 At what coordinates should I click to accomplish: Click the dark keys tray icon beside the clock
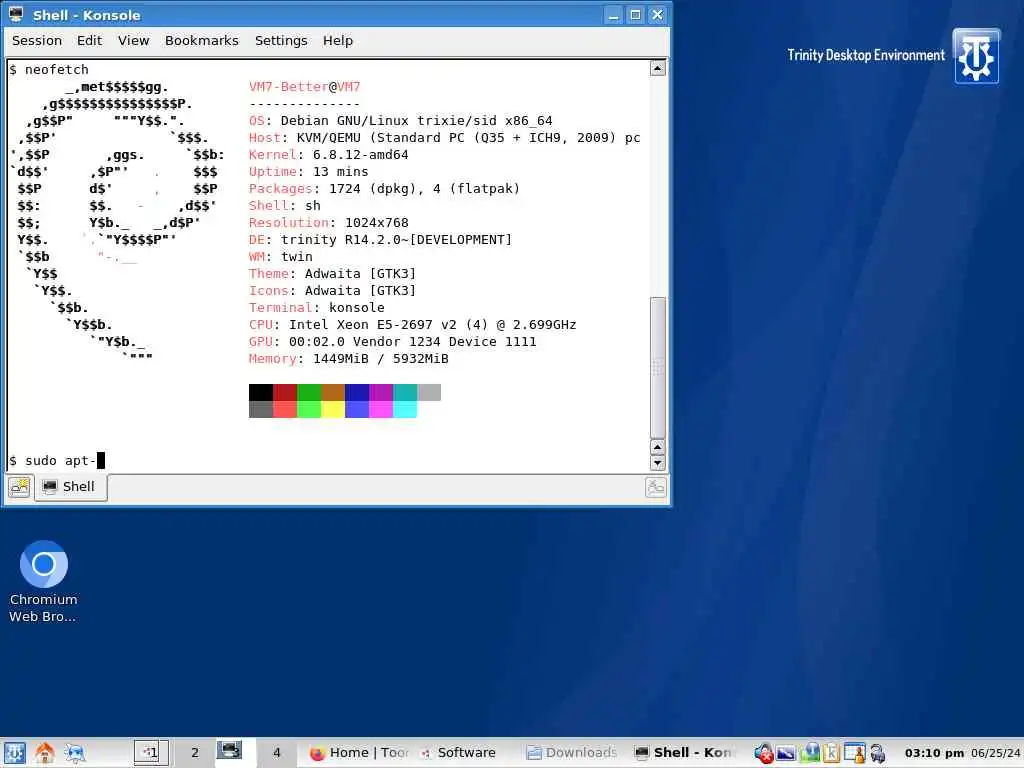pyautogui.click(x=878, y=754)
